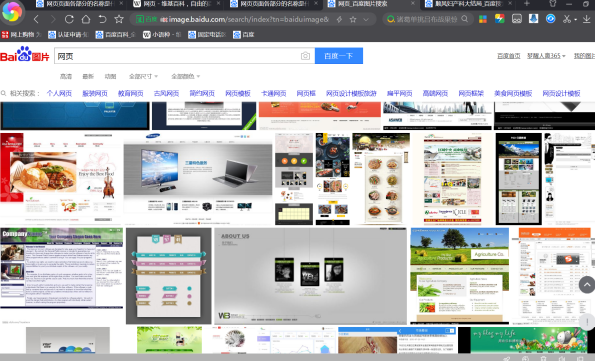
Task: Open a new browser tab with plus
Action: point(527,4)
